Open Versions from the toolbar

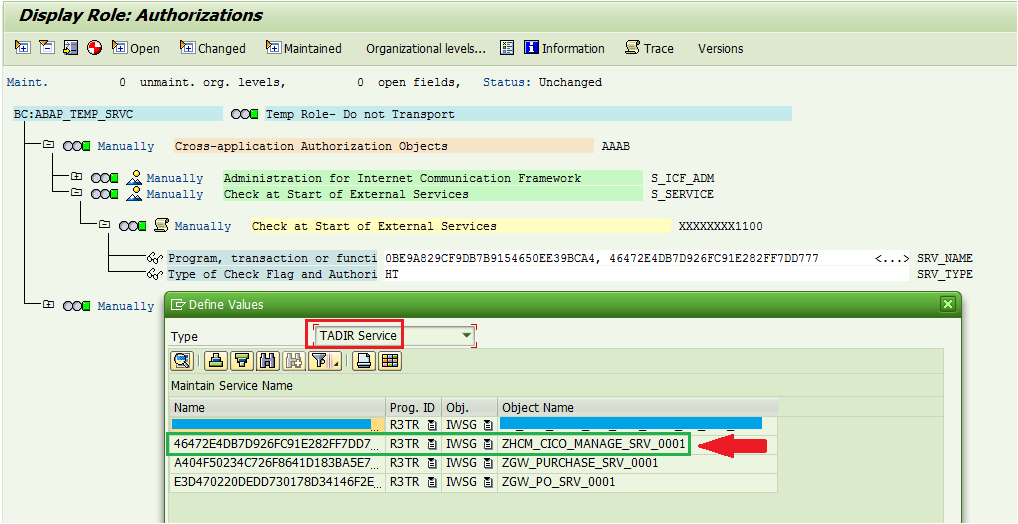(721, 49)
